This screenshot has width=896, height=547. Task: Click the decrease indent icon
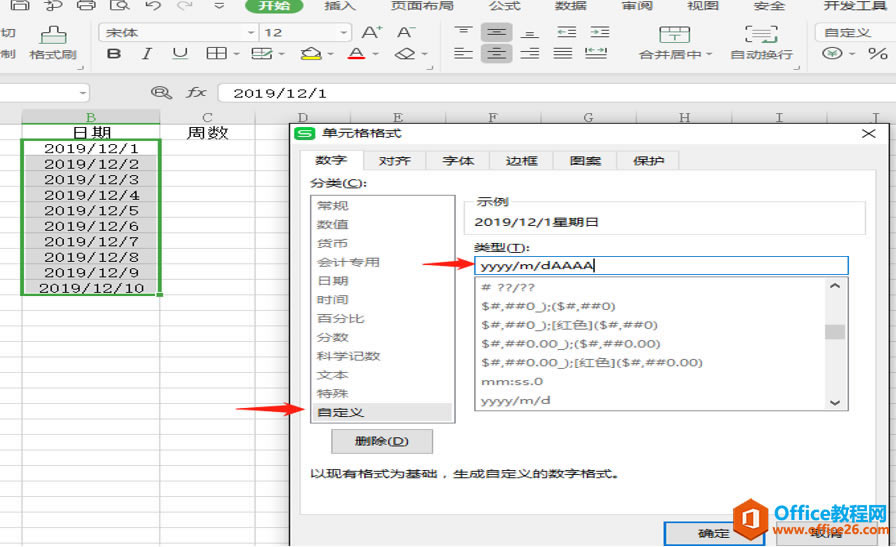point(566,32)
